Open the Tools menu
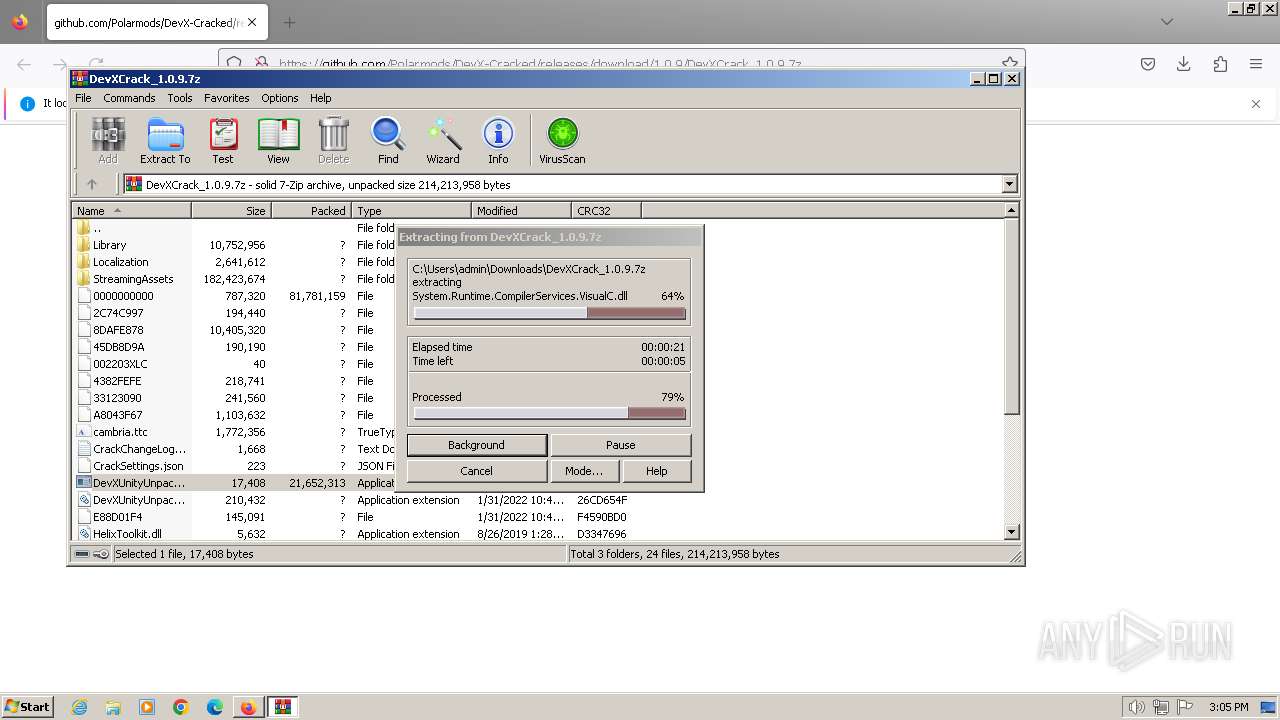The image size is (1280, 720). [180, 98]
